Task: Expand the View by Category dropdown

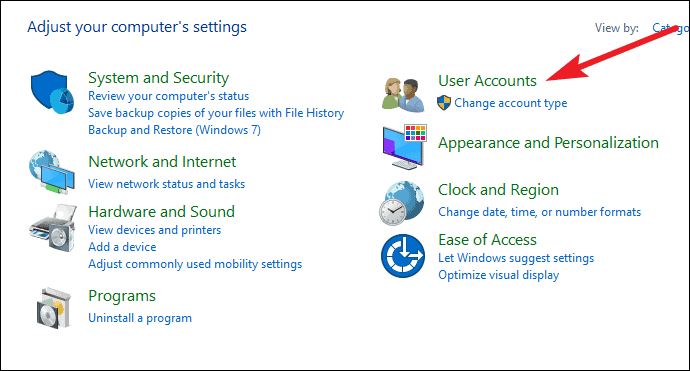Action: point(670,28)
